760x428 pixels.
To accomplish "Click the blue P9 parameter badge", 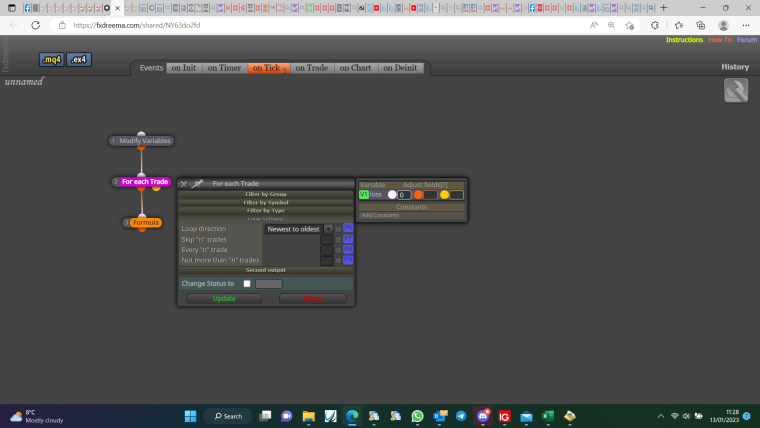I will (x=348, y=260).
